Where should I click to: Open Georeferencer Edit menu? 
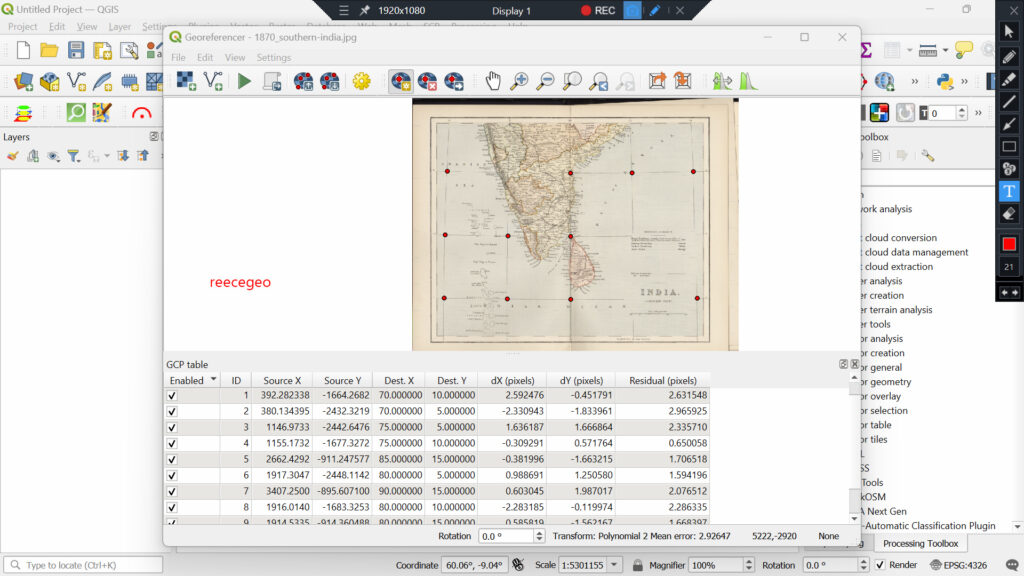click(x=205, y=57)
